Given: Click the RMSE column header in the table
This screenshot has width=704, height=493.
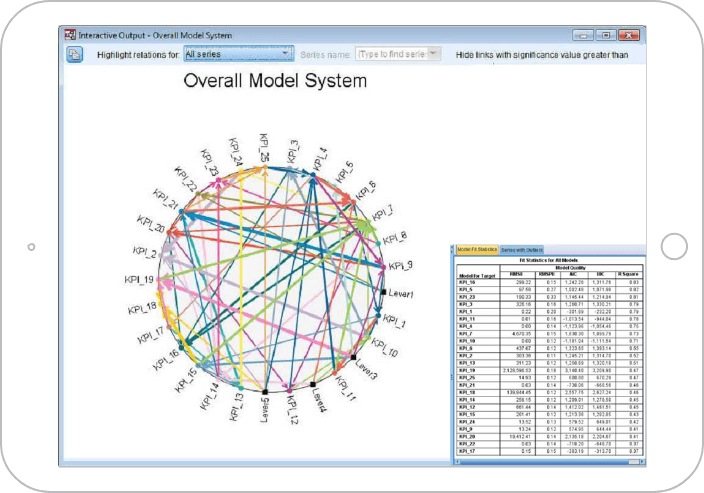Looking at the screenshot, I should [x=517, y=274].
